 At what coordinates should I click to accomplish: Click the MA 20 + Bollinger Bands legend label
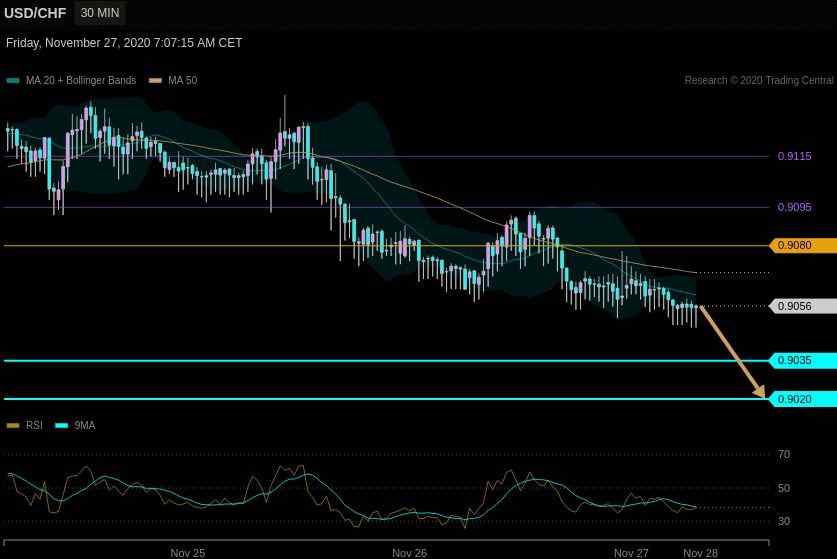click(81, 80)
